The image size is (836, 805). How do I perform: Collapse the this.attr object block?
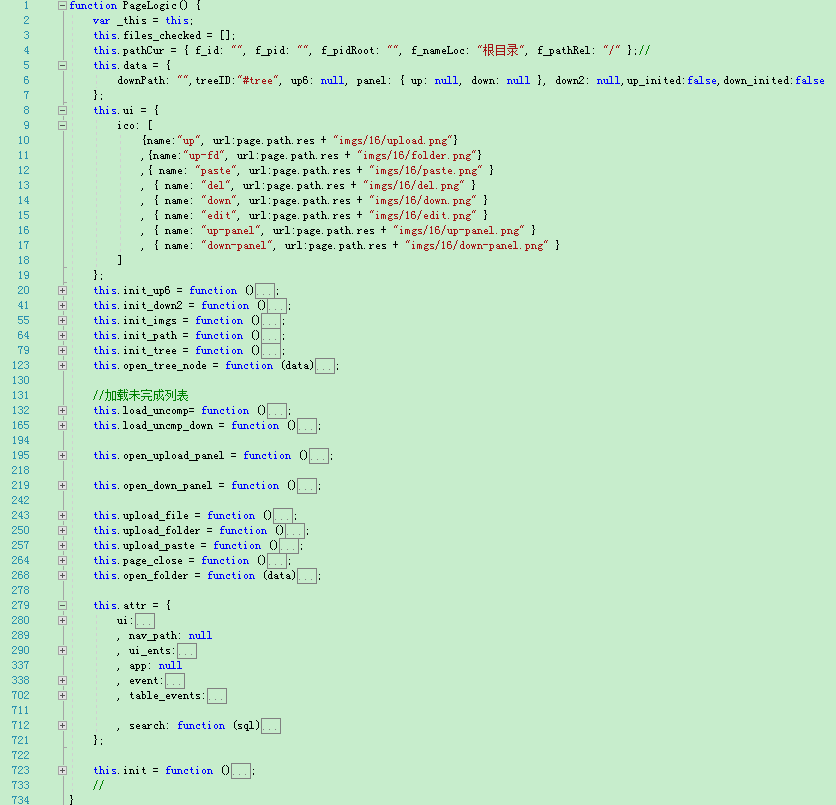(62, 605)
